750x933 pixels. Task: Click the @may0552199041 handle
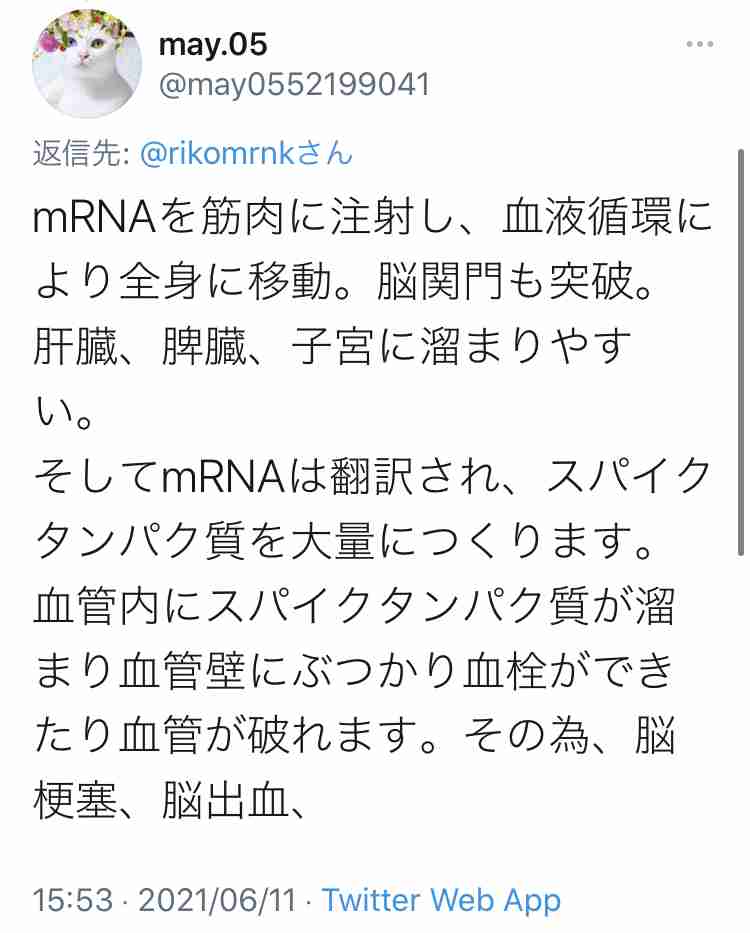[x=294, y=84]
